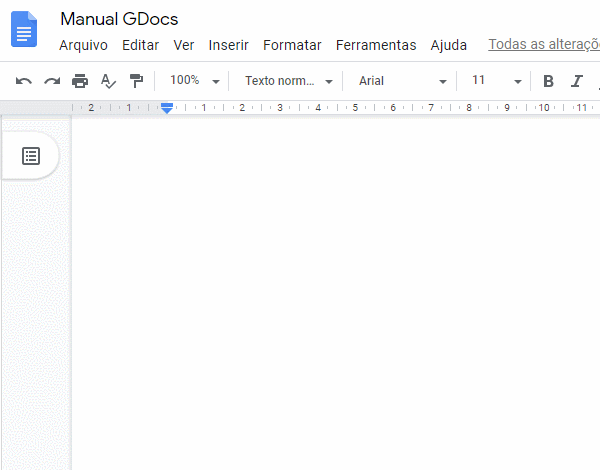
Task: Open the Ver menu
Action: (184, 45)
